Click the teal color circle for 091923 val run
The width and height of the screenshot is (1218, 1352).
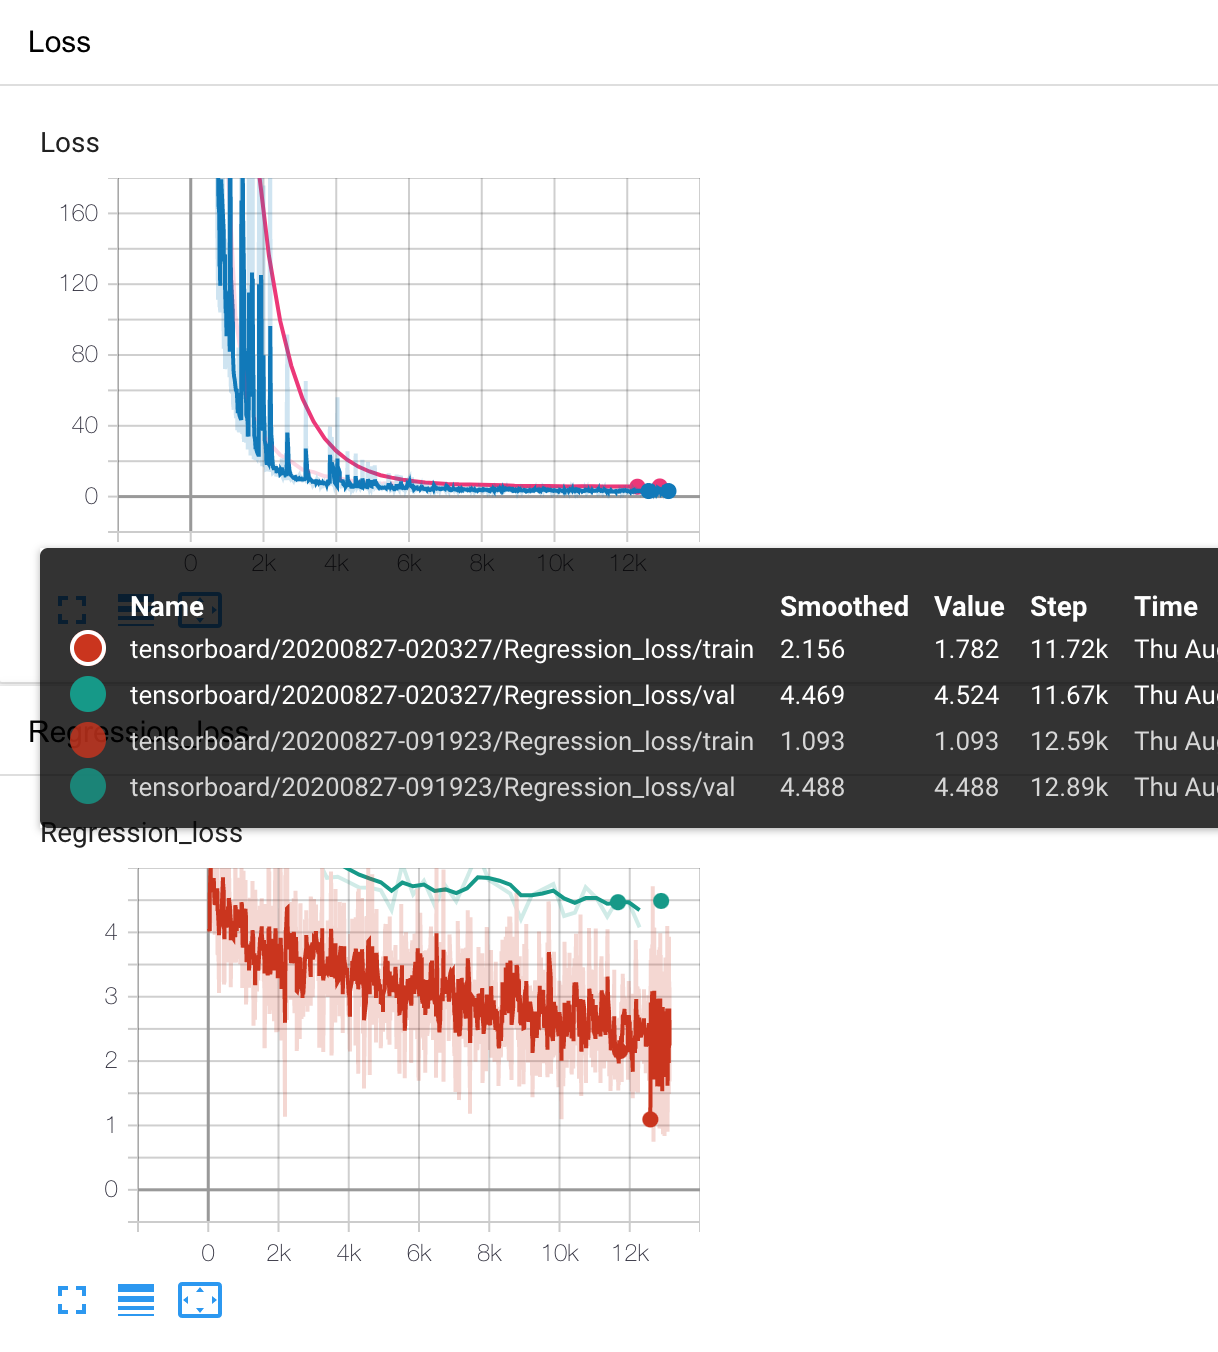coord(87,787)
